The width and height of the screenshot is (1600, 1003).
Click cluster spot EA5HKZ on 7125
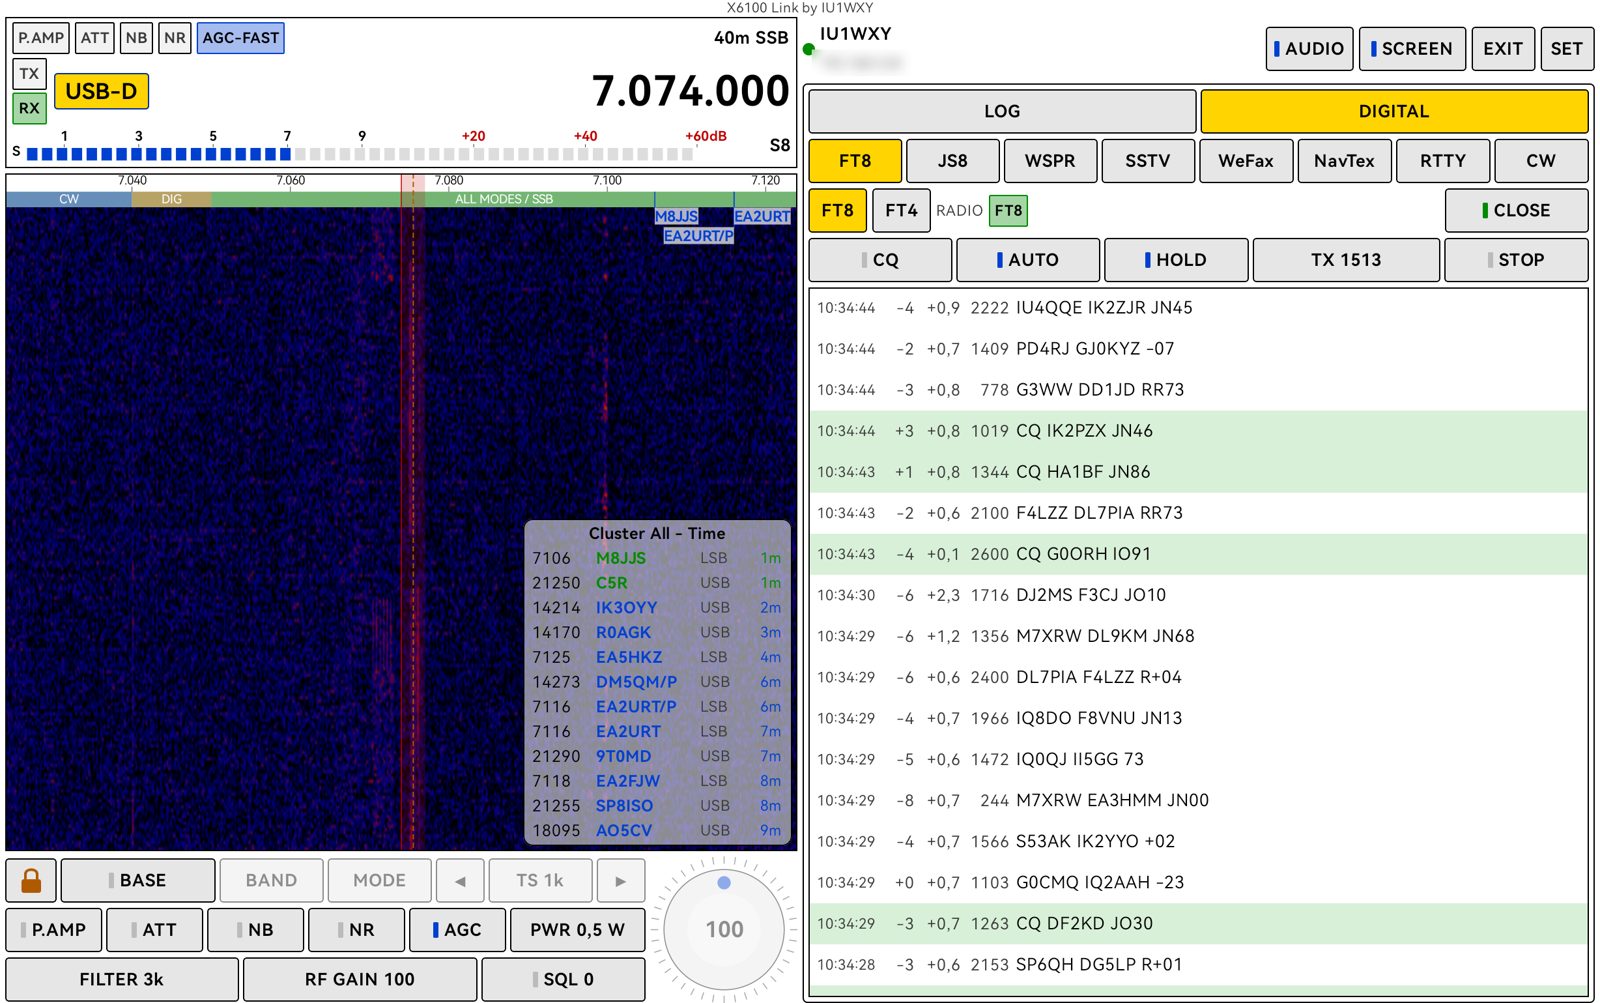tap(657, 657)
